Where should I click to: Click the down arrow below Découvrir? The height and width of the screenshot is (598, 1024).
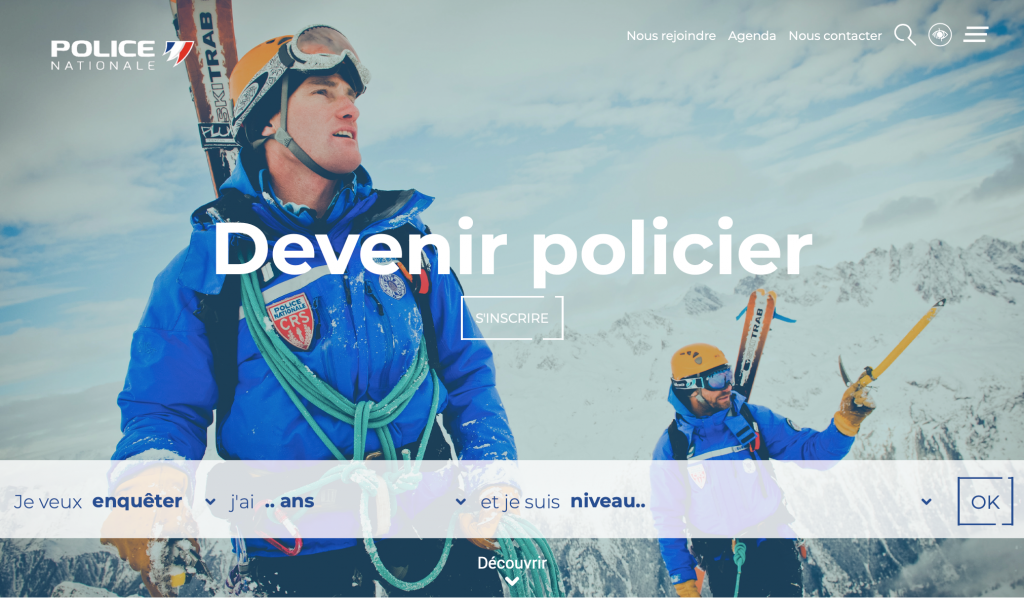[x=512, y=580]
